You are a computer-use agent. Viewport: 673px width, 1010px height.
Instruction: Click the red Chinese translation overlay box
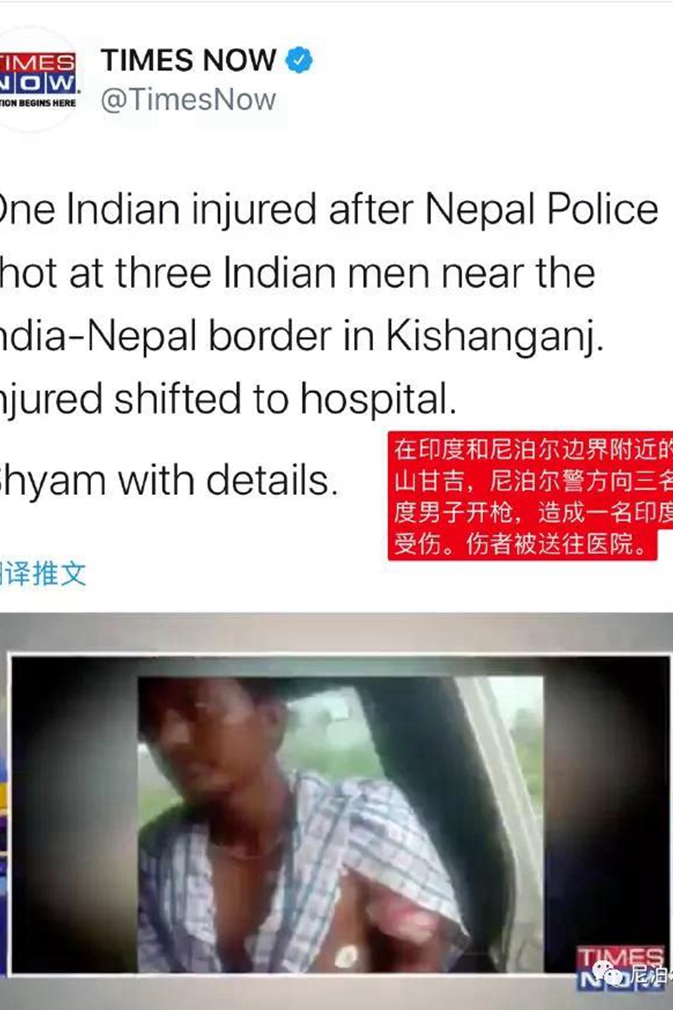(x=530, y=496)
